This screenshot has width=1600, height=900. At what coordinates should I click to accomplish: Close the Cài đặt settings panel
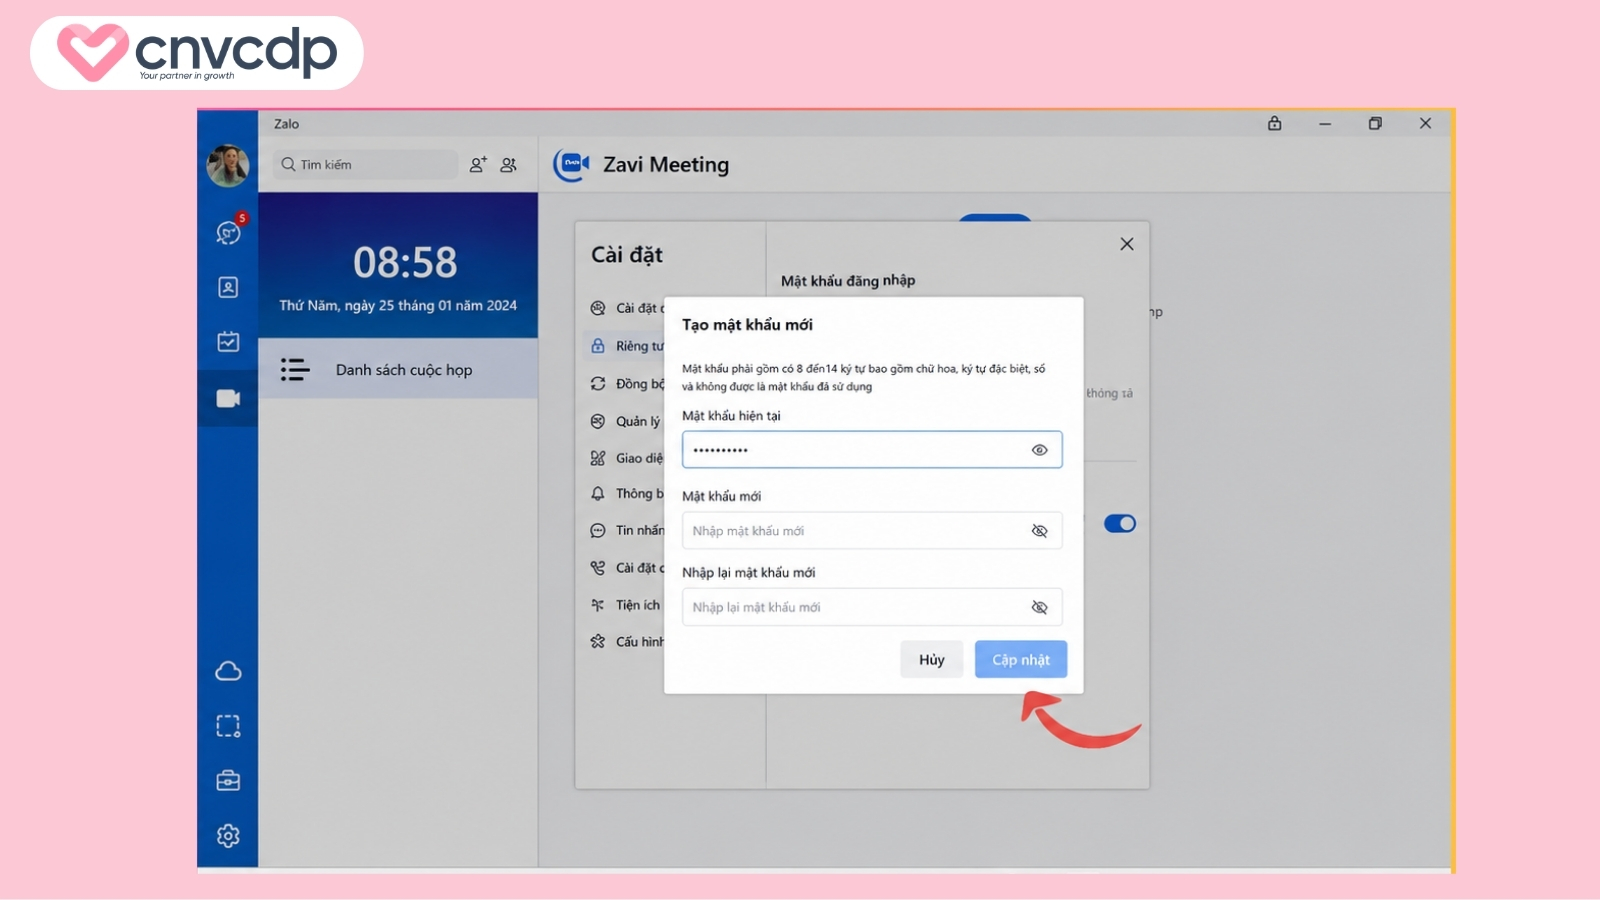1127,244
